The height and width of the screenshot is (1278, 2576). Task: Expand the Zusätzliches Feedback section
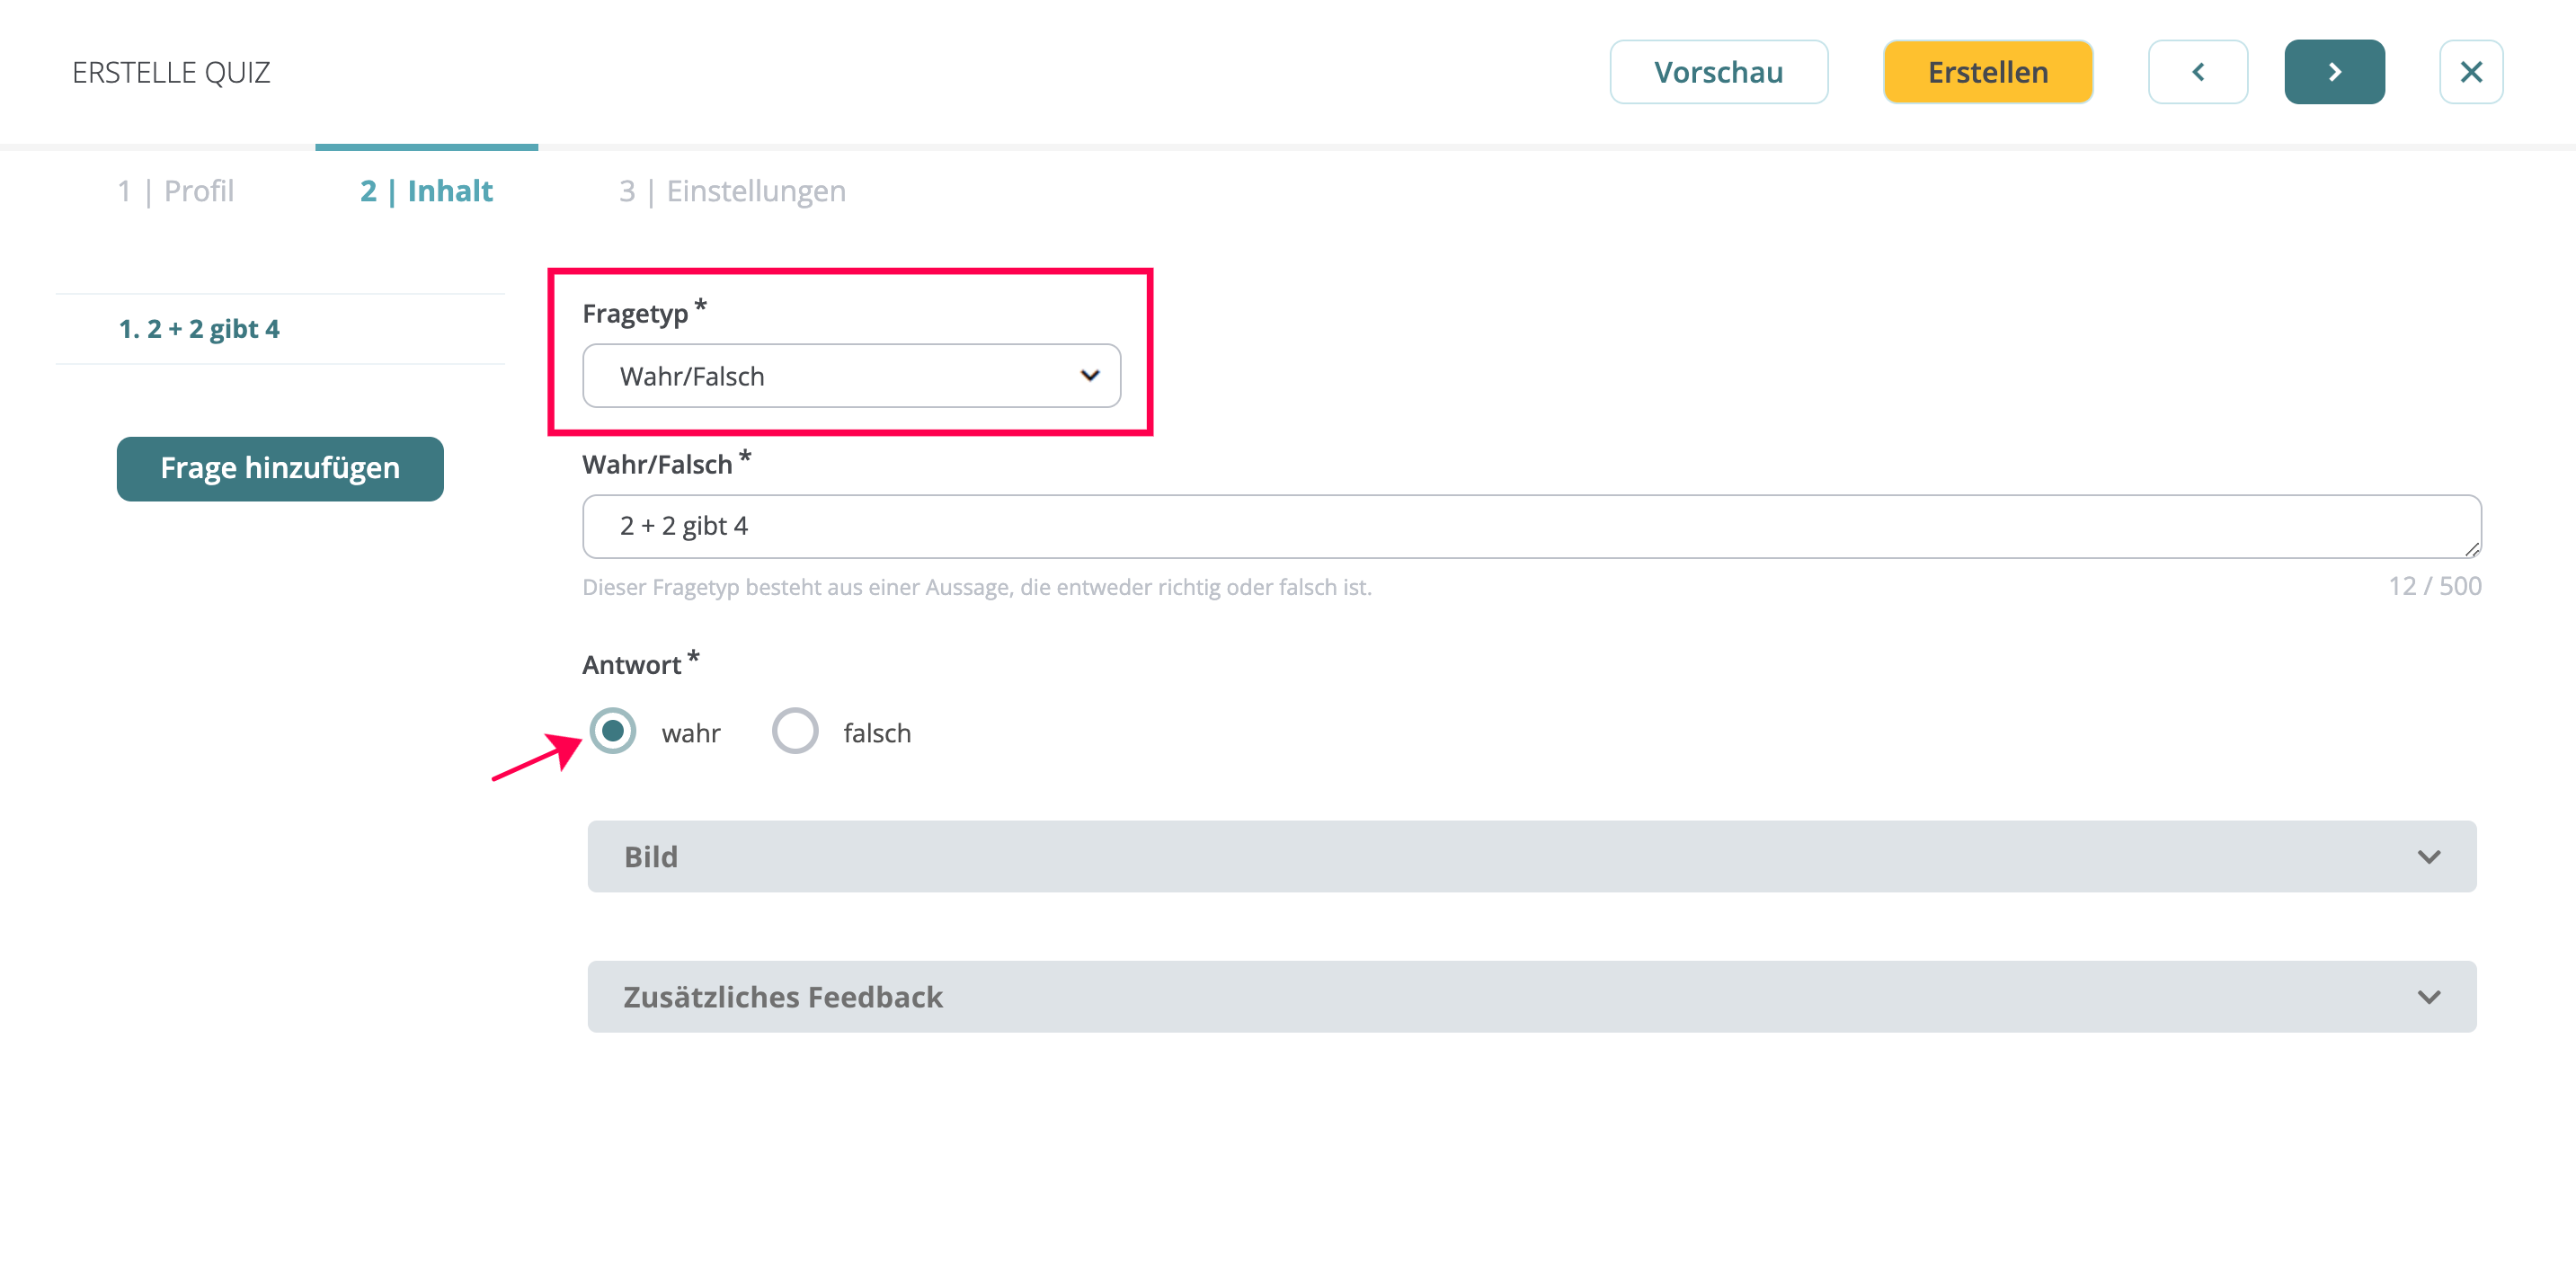click(1531, 996)
